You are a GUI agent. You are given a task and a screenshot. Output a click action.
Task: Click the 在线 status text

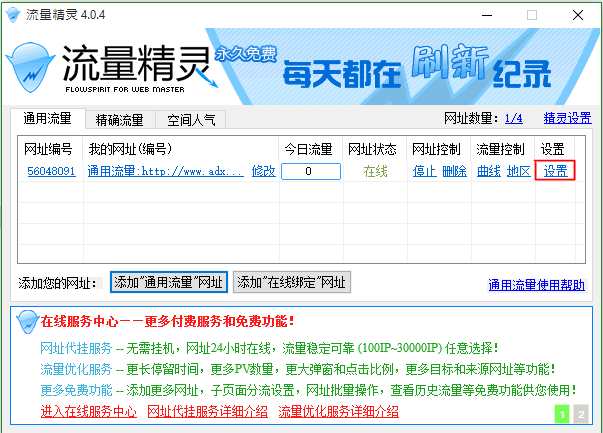coord(375,171)
